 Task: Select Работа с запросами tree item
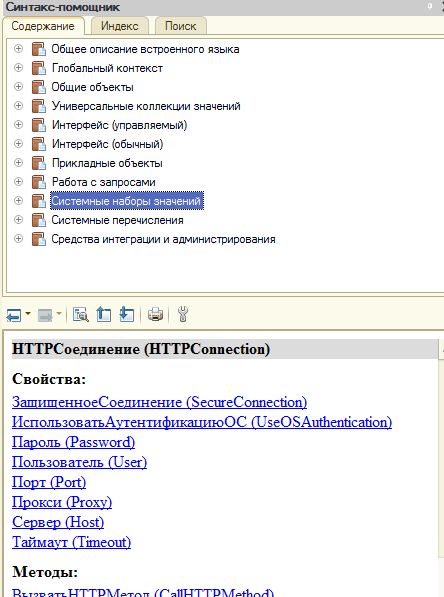(x=104, y=182)
